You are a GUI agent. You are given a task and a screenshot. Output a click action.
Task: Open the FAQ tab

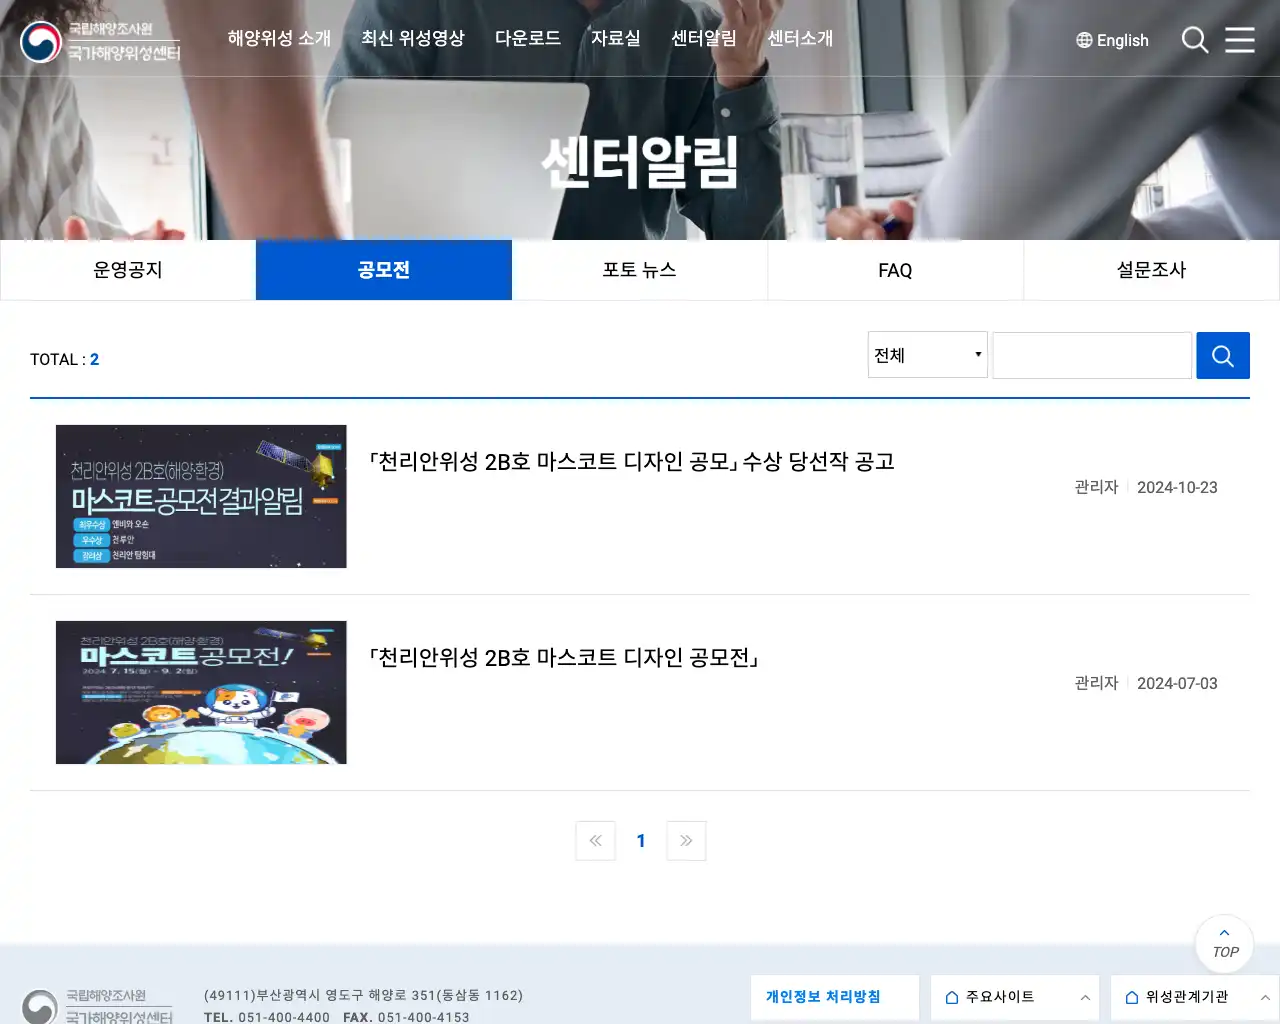pos(895,269)
